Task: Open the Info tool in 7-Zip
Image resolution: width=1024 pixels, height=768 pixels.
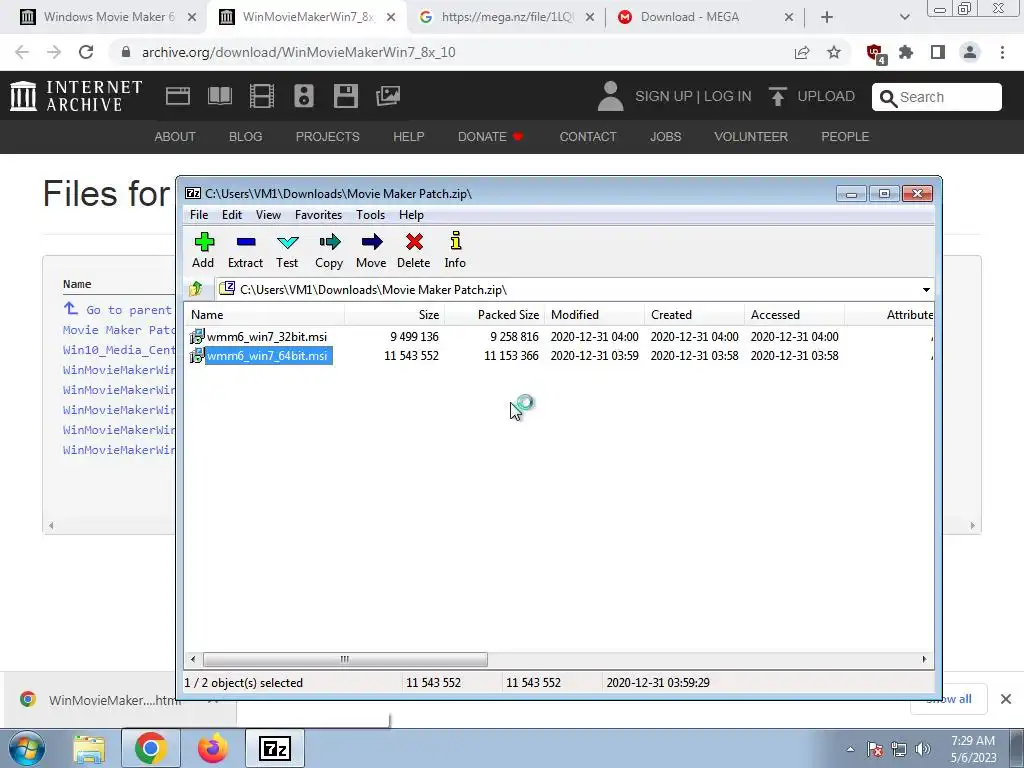Action: click(x=456, y=241)
